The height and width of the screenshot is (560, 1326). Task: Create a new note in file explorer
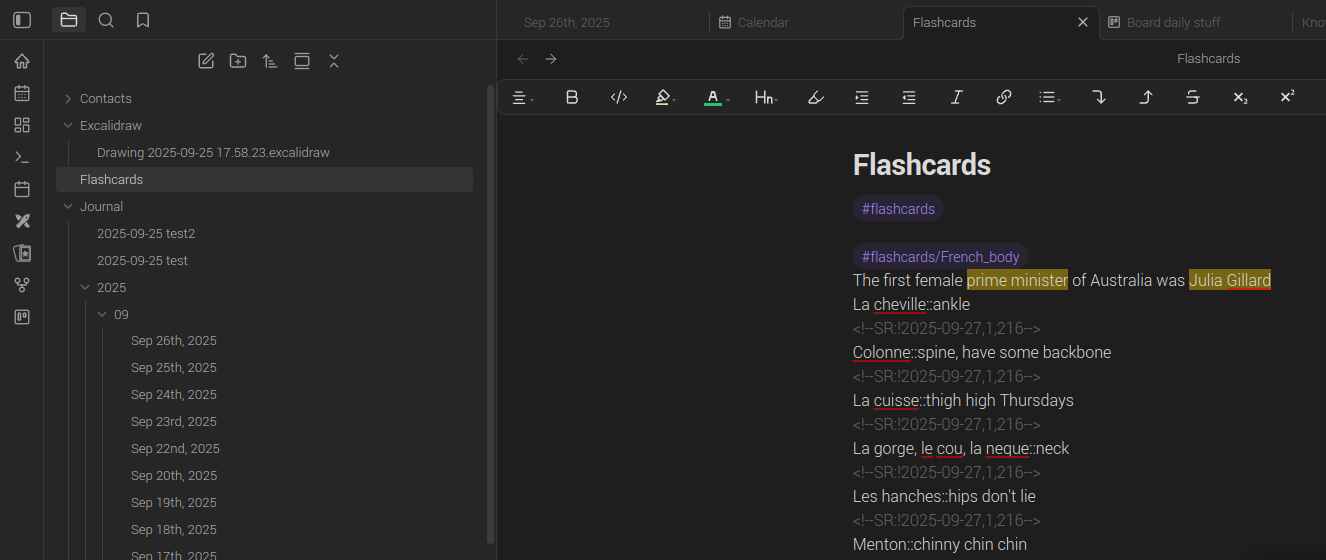[x=206, y=61]
